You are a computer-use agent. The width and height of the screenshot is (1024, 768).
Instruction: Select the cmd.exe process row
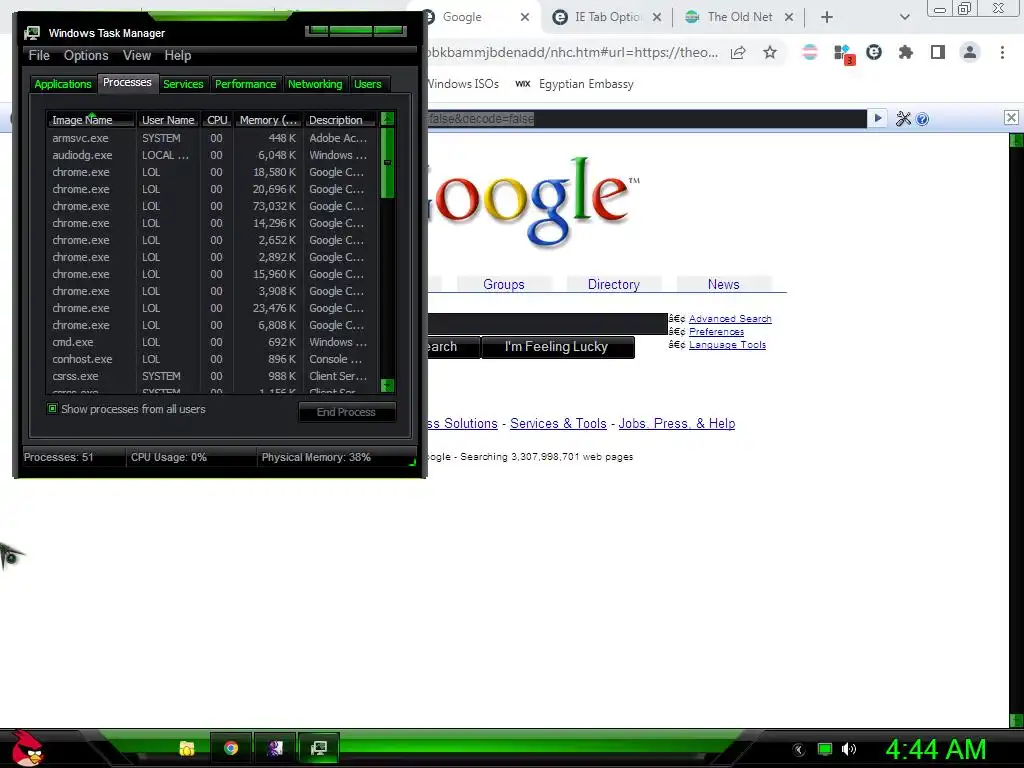[212, 342]
